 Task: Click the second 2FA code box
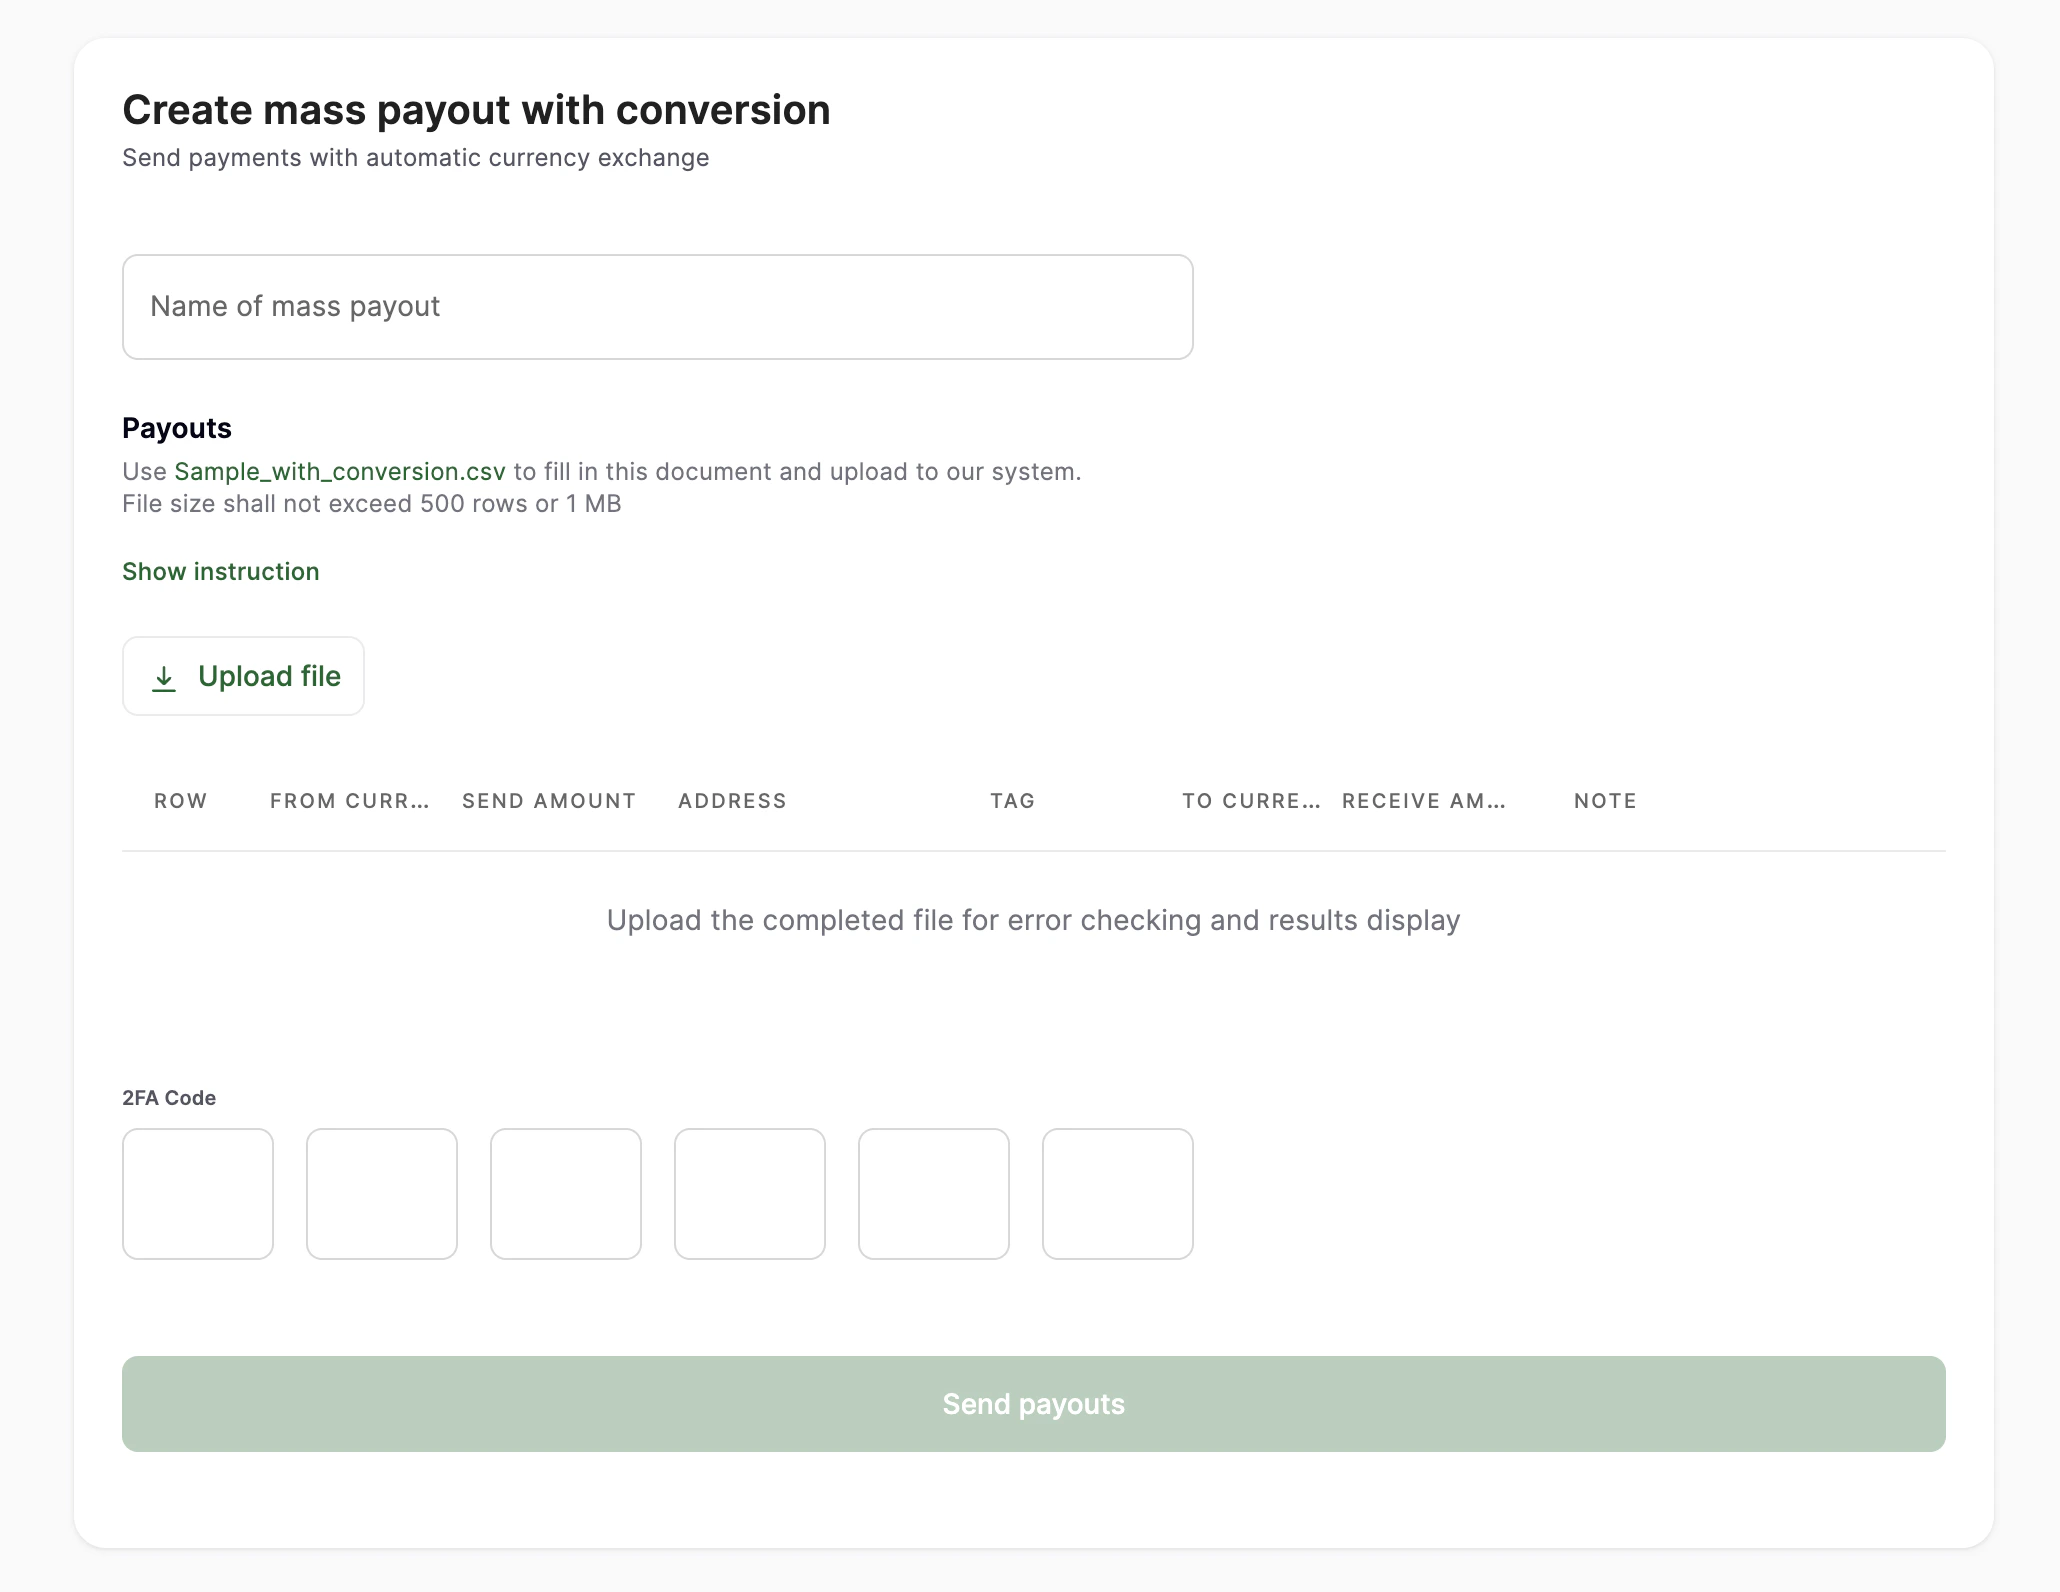[x=382, y=1194]
